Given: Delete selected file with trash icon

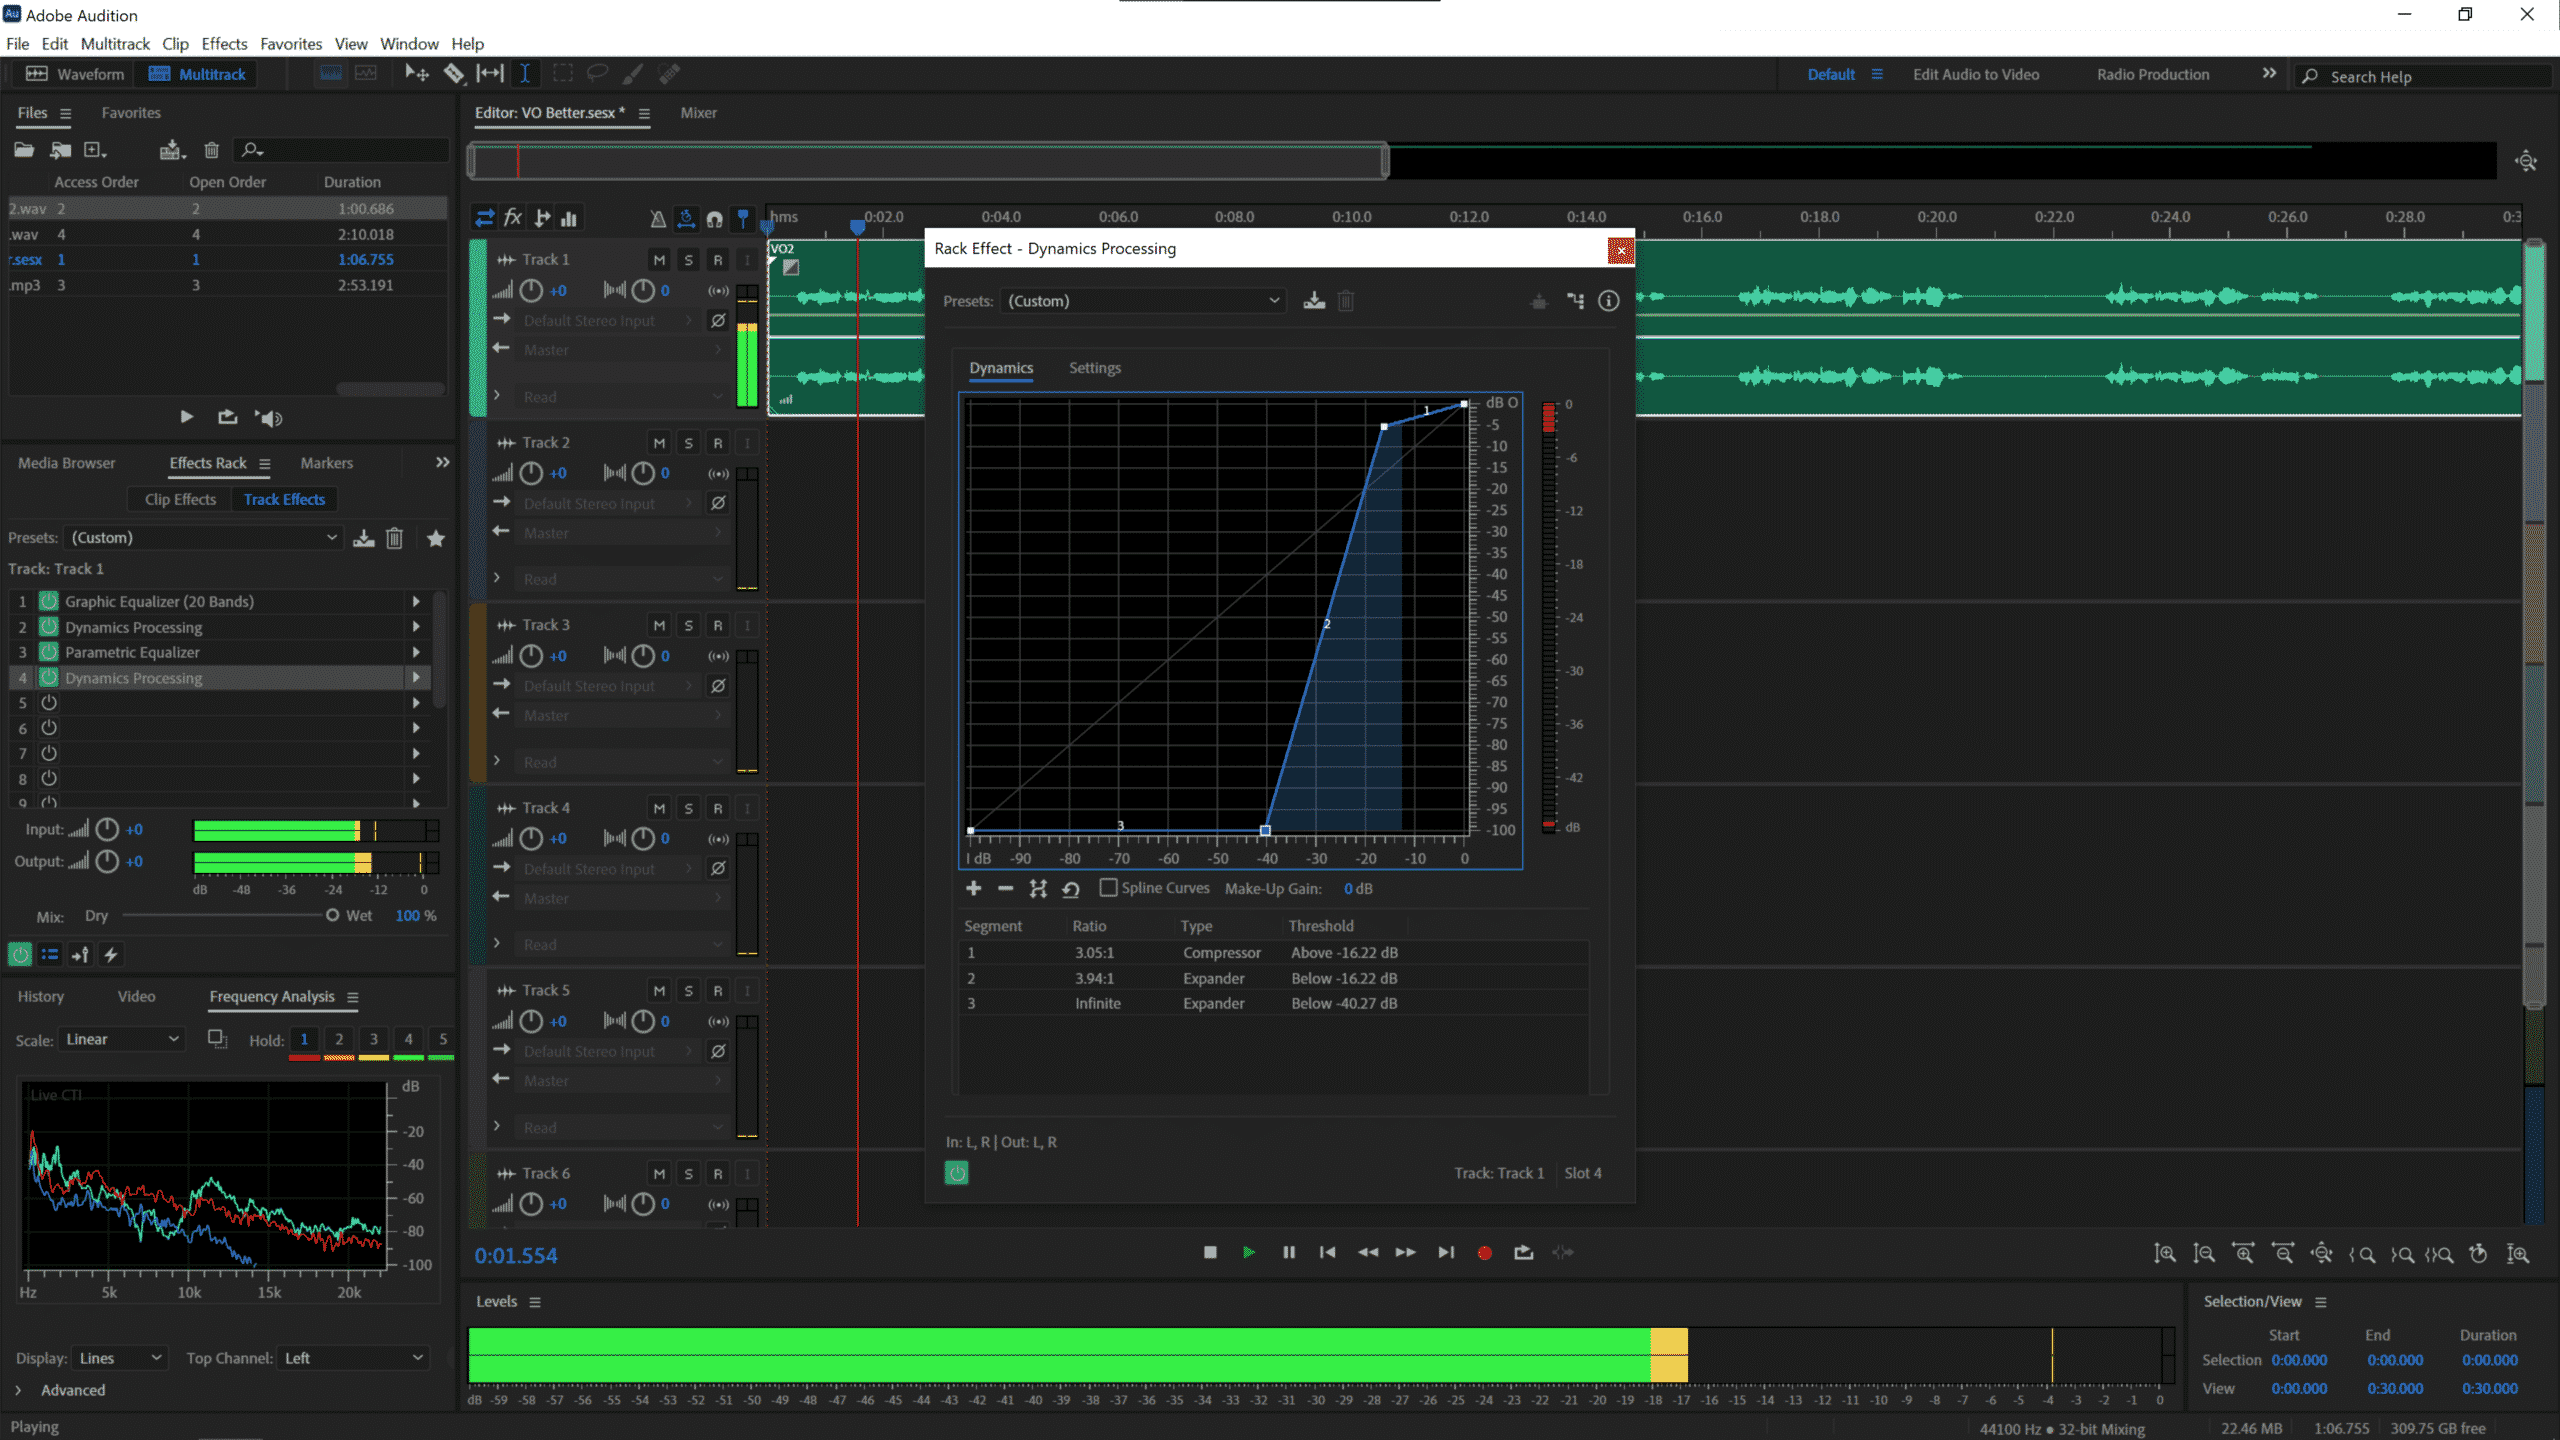Looking at the screenshot, I should click(x=211, y=150).
